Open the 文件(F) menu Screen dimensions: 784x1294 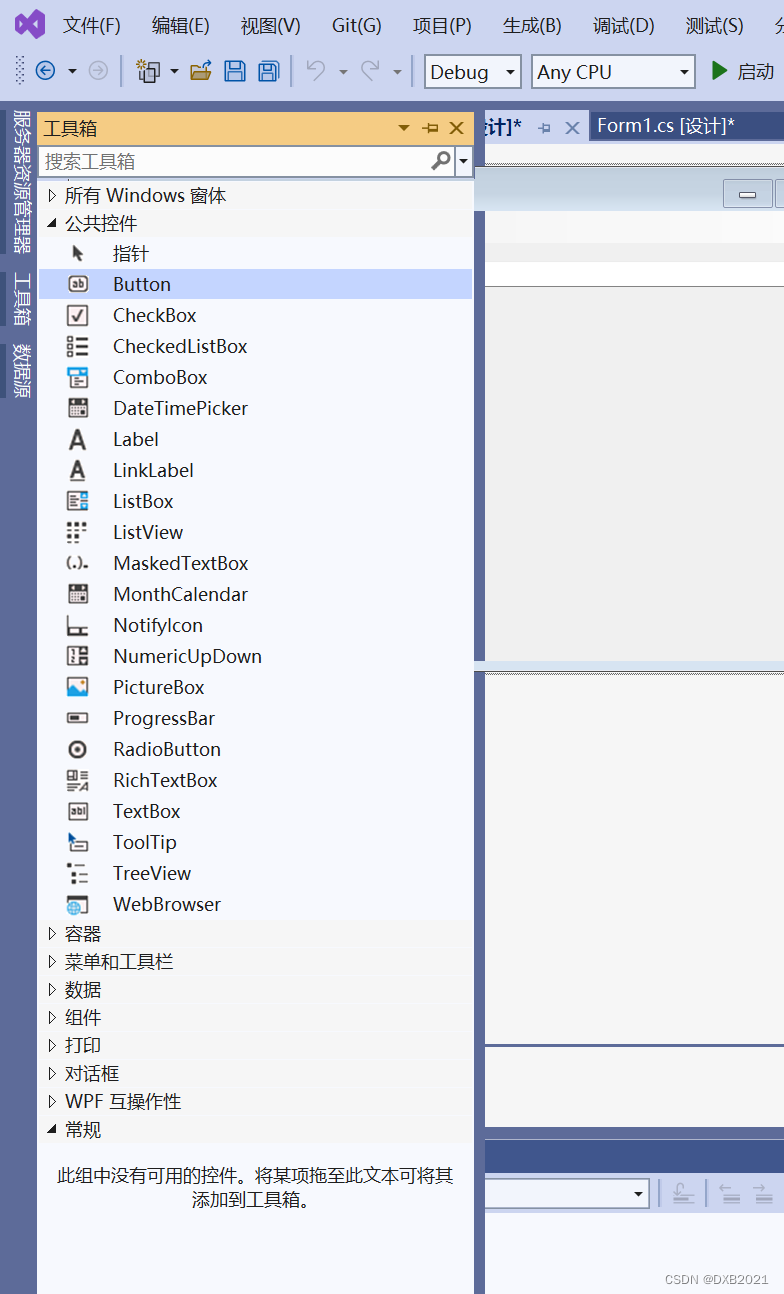point(92,26)
